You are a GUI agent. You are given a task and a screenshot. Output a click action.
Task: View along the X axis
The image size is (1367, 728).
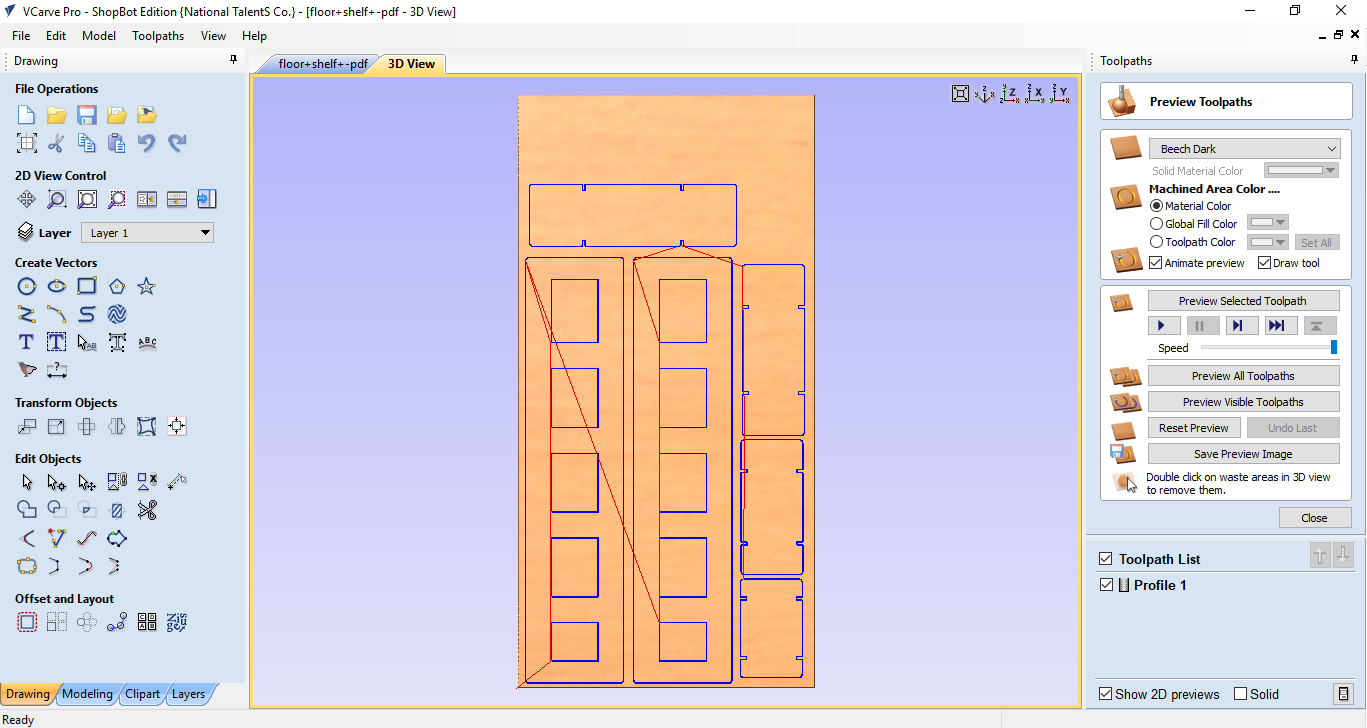click(x=1035, y=93)
